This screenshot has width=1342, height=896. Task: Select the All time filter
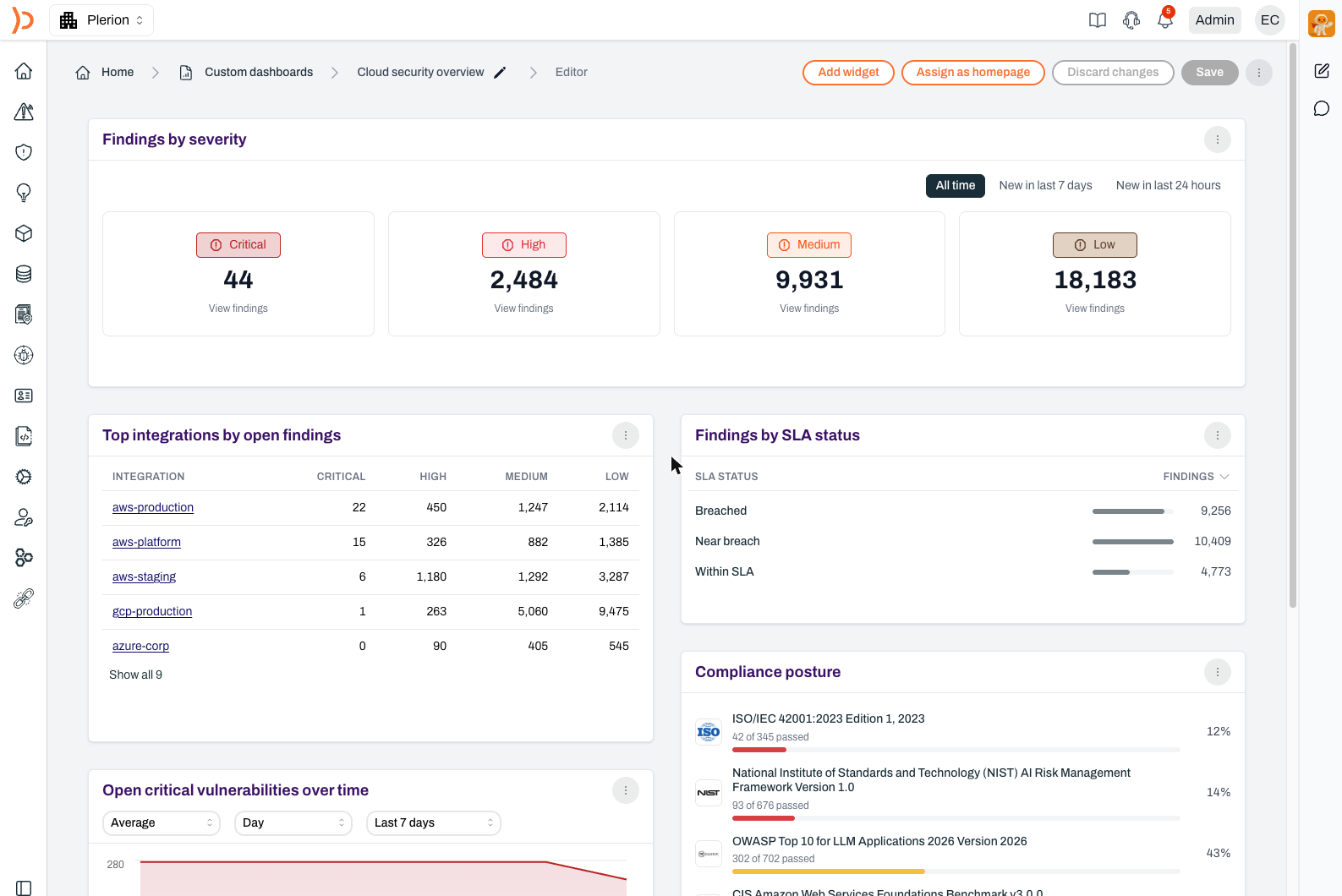pyautogui.click(x=955, y=185)
